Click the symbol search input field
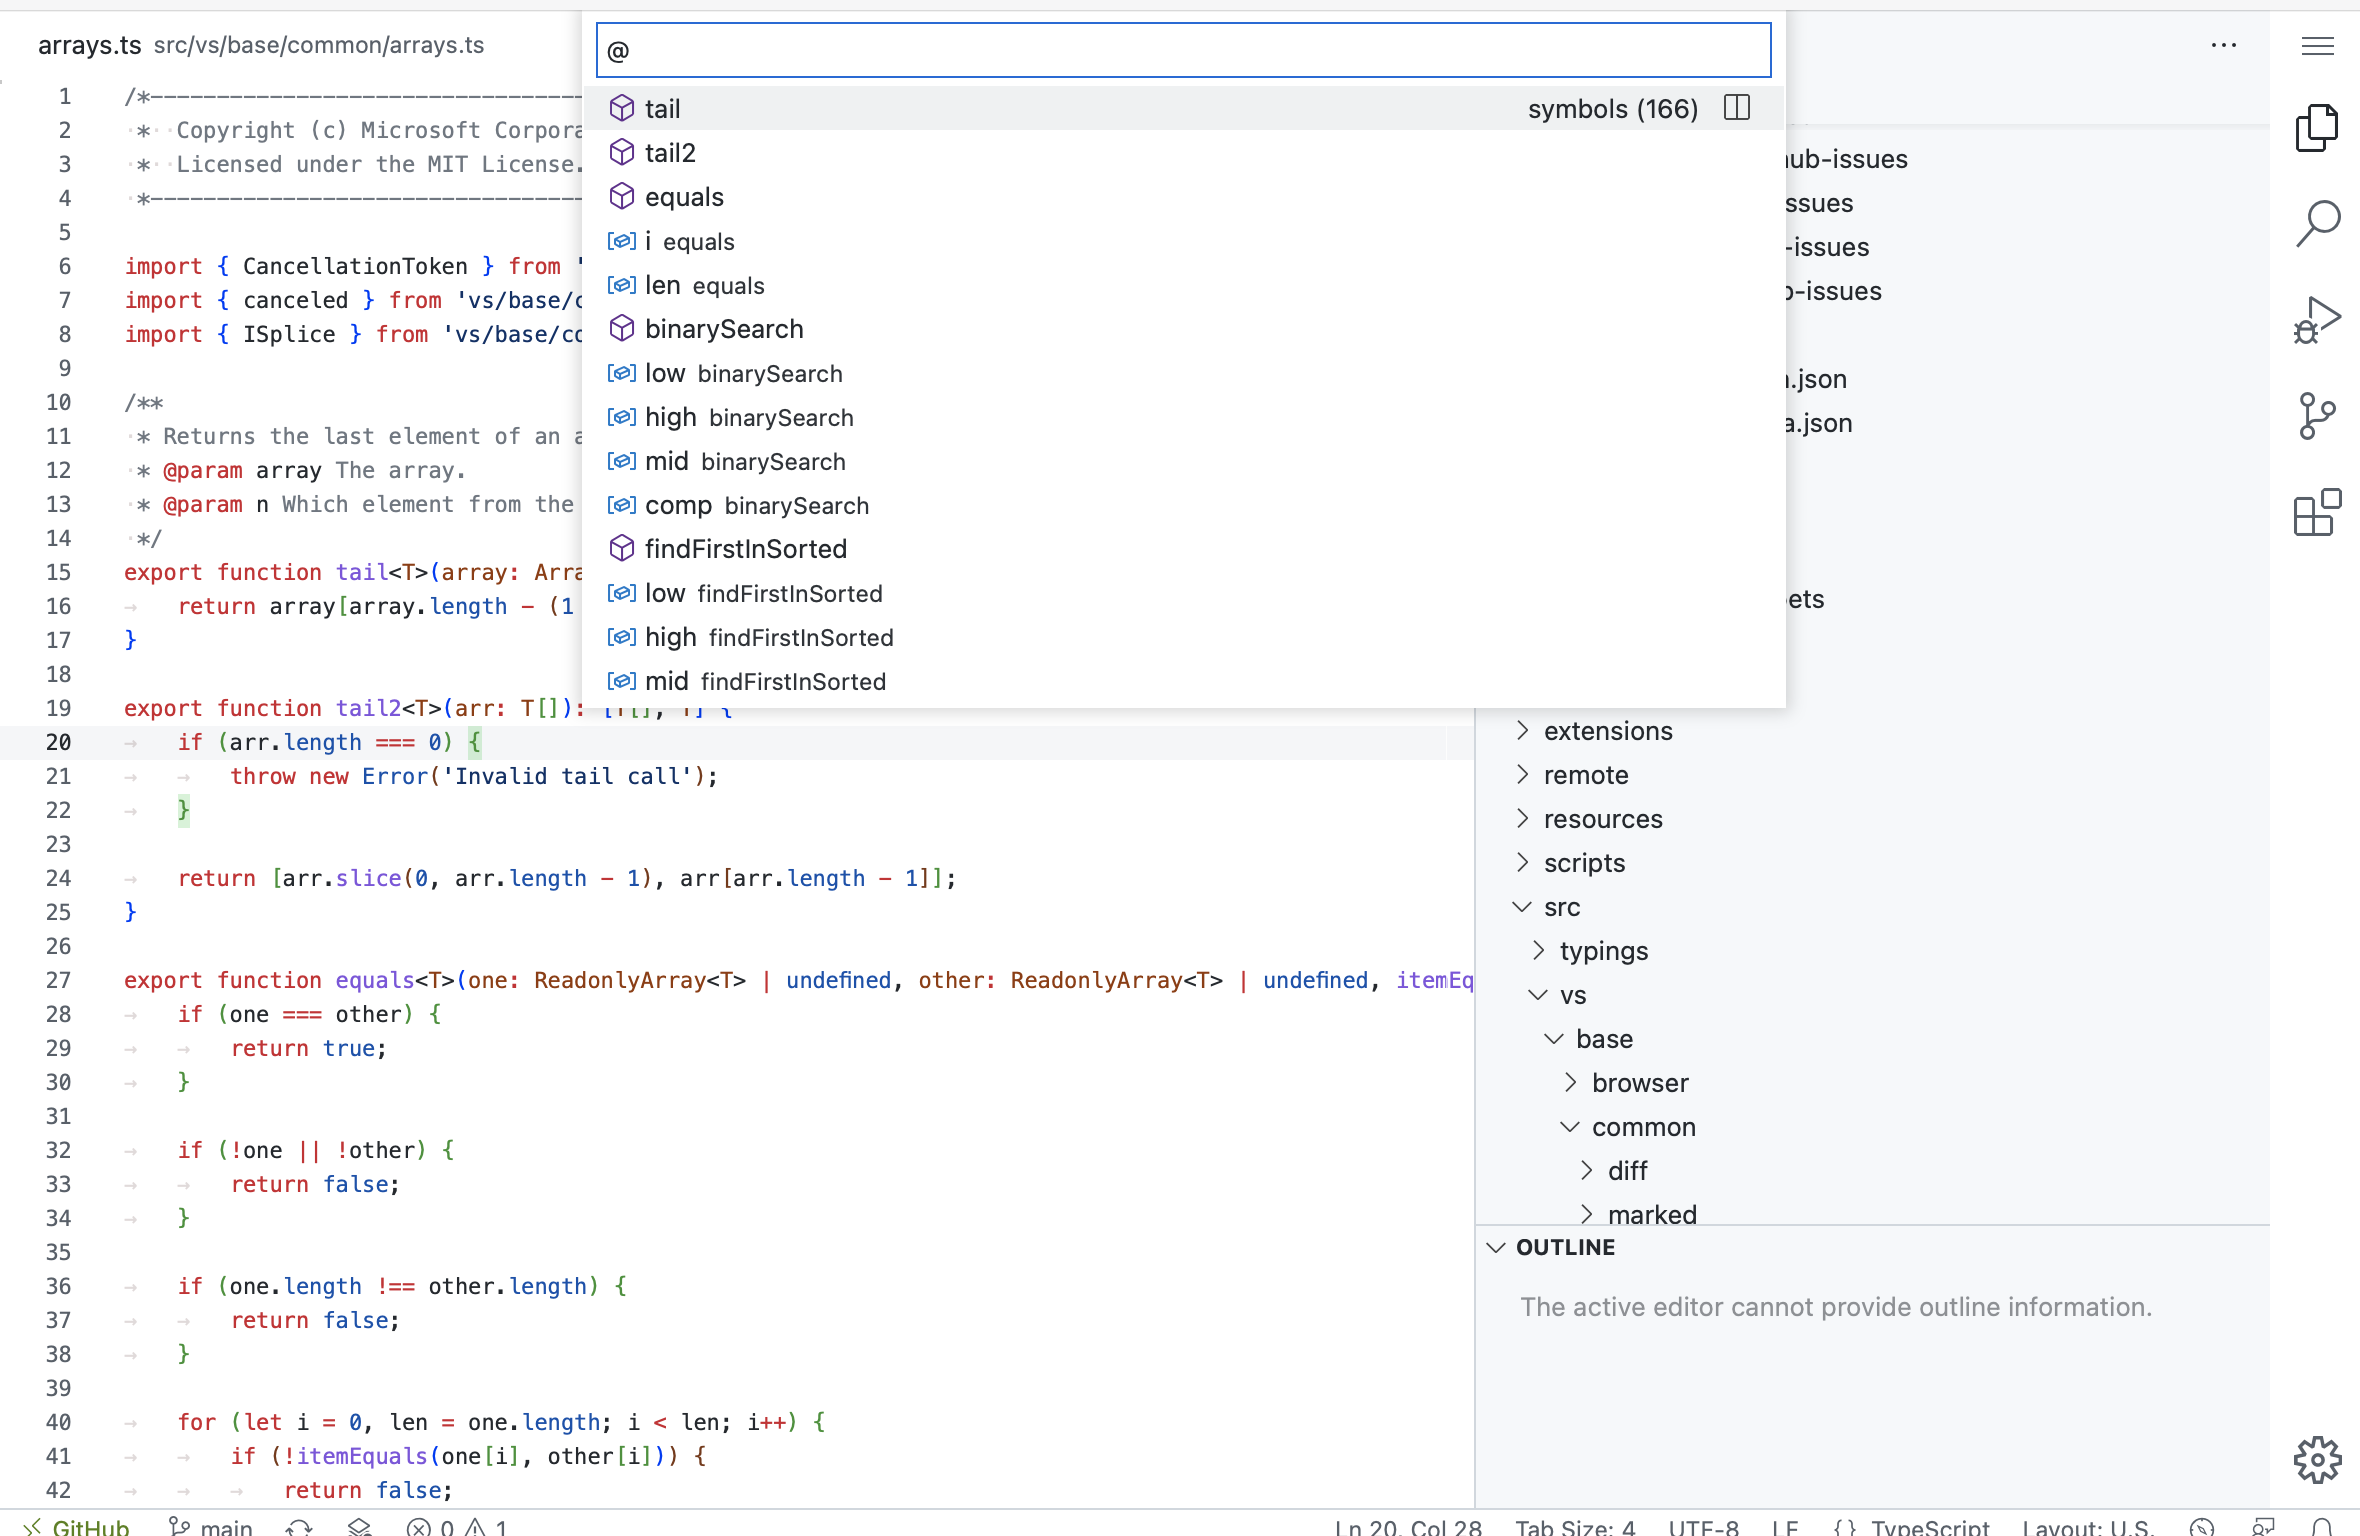Image resolution: width=2360 pixels, height=1536 pixels. pyautogui.click(x=1180, y=49)
